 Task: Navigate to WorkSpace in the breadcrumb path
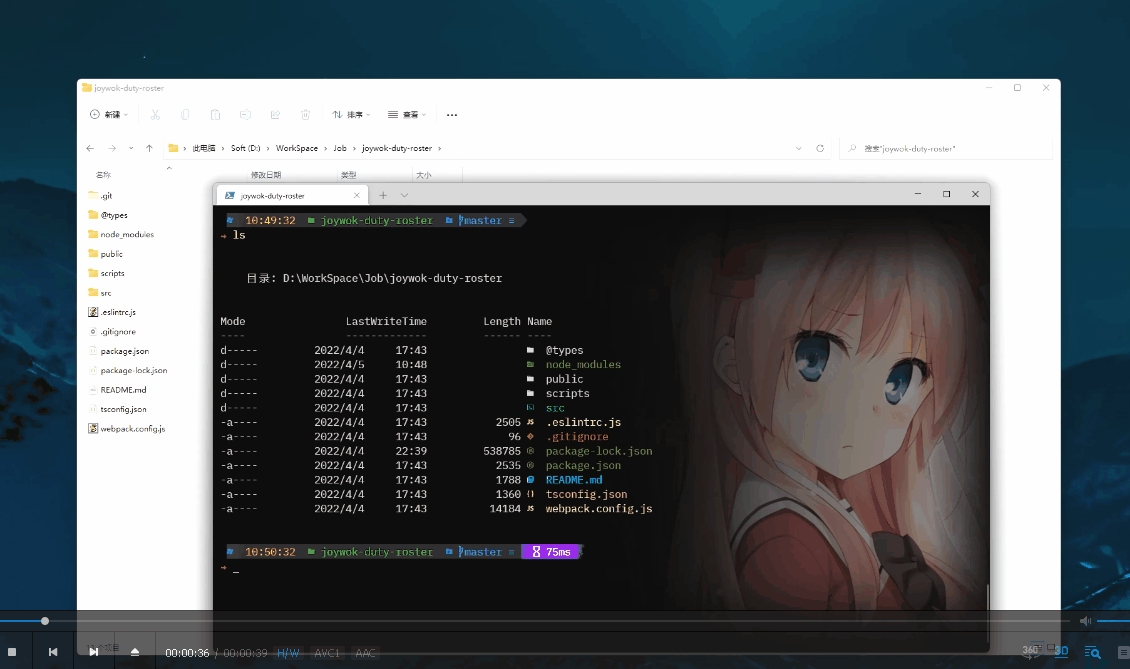click(x=296, y=147)
